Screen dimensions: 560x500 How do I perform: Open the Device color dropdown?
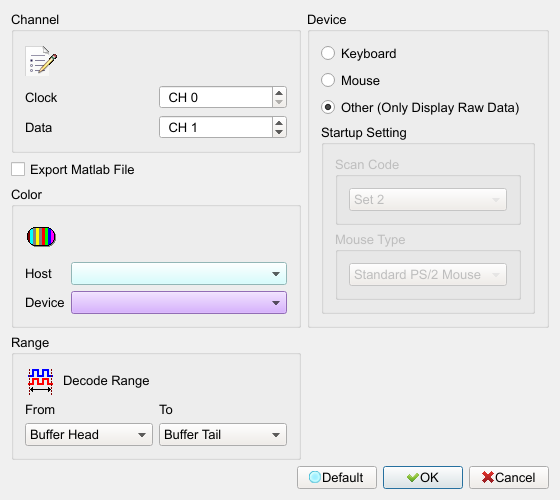[179, 303]
